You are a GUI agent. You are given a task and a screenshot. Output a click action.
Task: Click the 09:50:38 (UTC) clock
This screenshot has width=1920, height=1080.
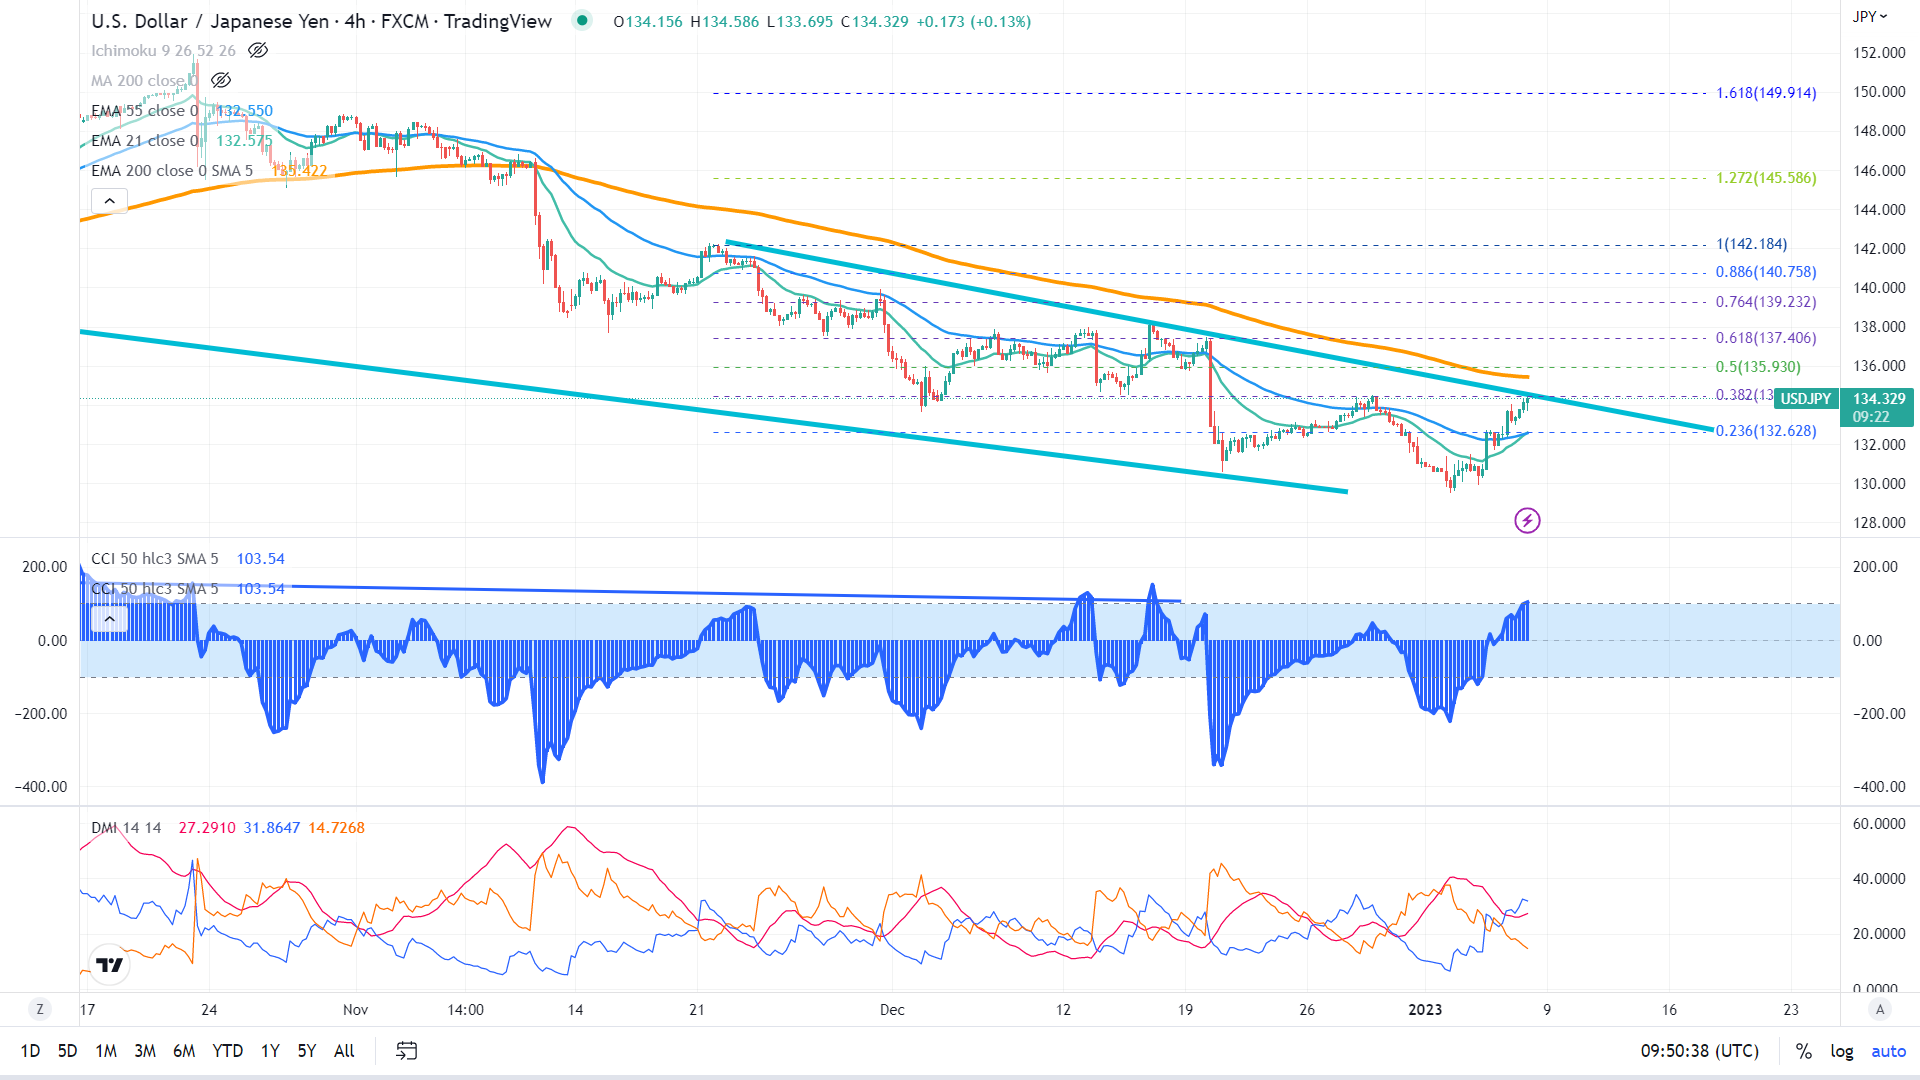click(x=1699, y=1051)
